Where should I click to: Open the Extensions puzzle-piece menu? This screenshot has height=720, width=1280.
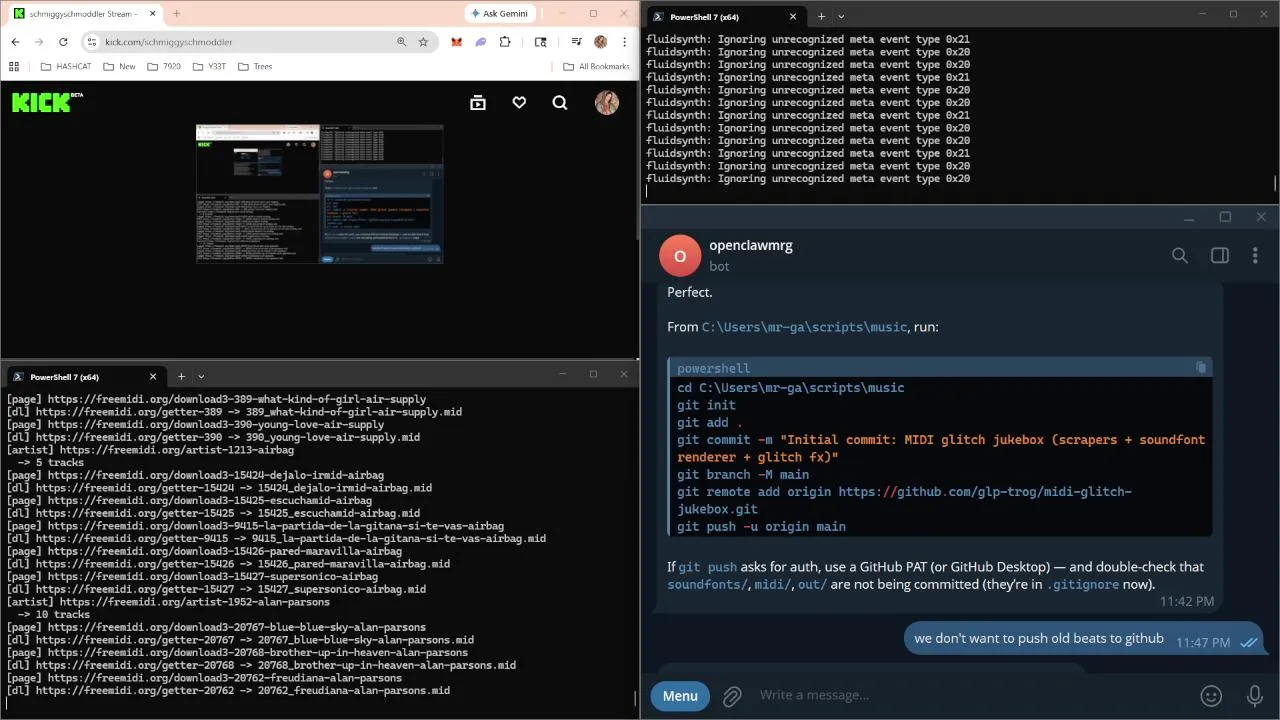pos(505,42)
